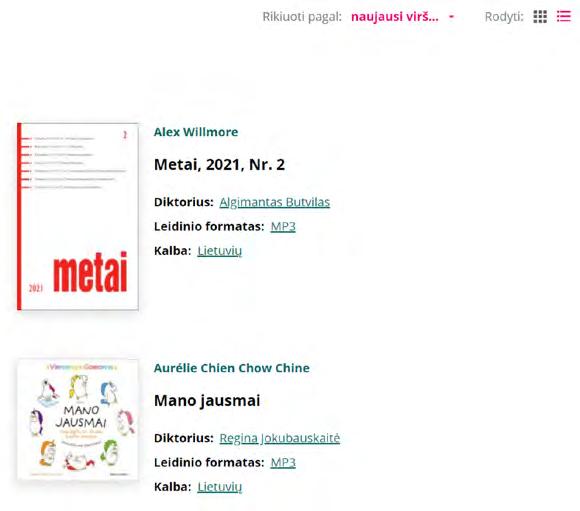
Task: Click the Rodyti view label
Action: click(x=504, y=17)
